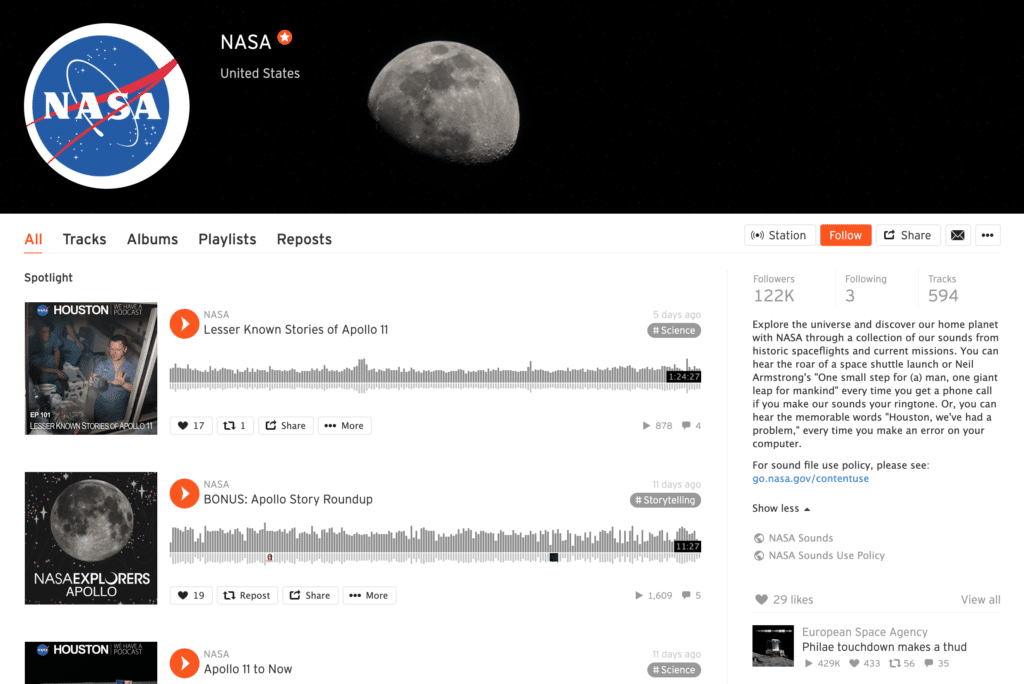Switch to the Playlists tab
1024x684 pixels.
[227, 239]
